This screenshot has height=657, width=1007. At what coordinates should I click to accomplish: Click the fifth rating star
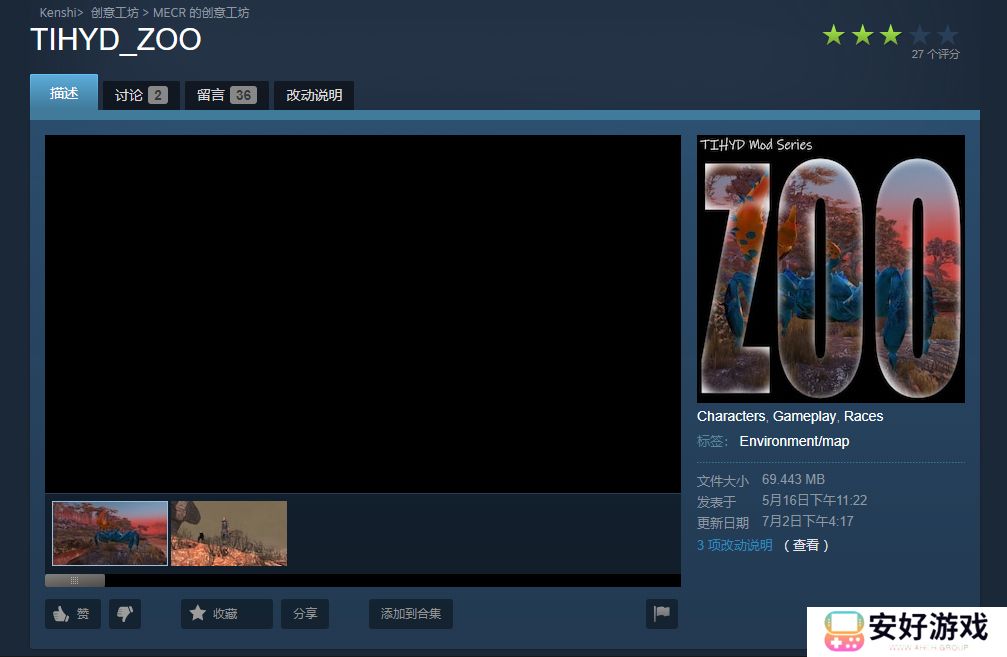948,33
